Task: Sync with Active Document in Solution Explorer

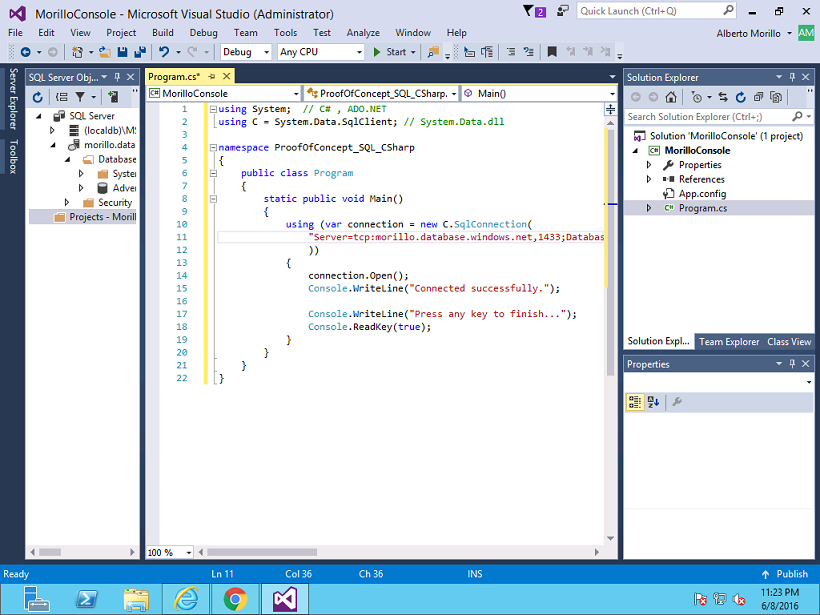Action: coord(723,97)
